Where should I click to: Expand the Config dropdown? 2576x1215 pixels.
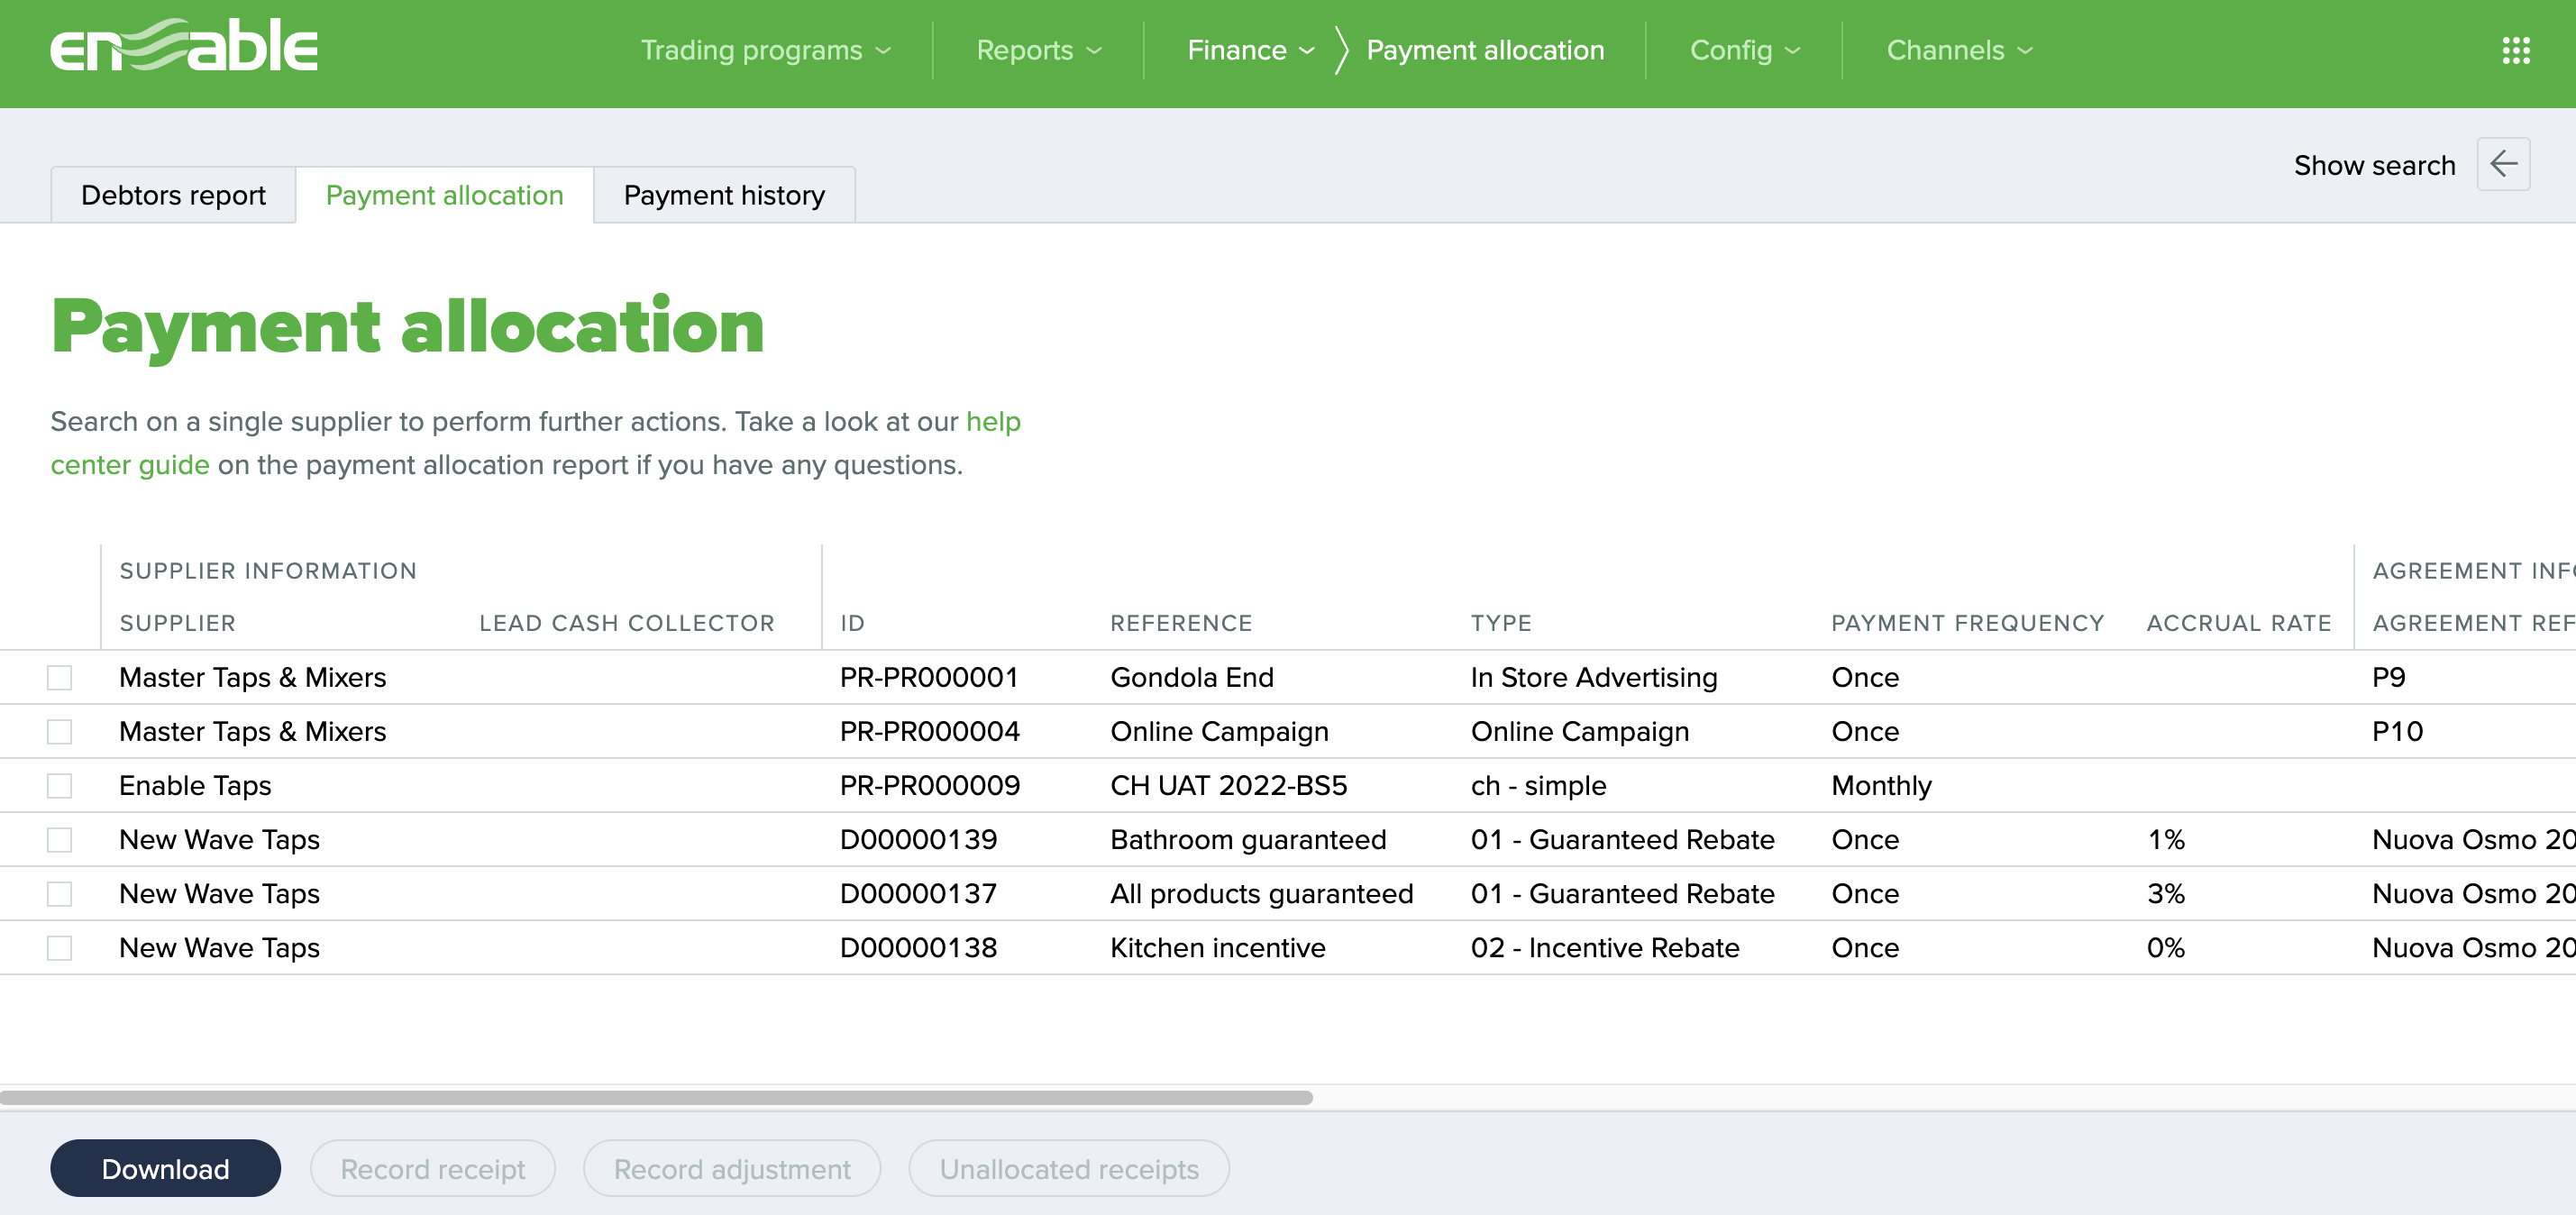pyautogui.click(x=1743, y=50)
